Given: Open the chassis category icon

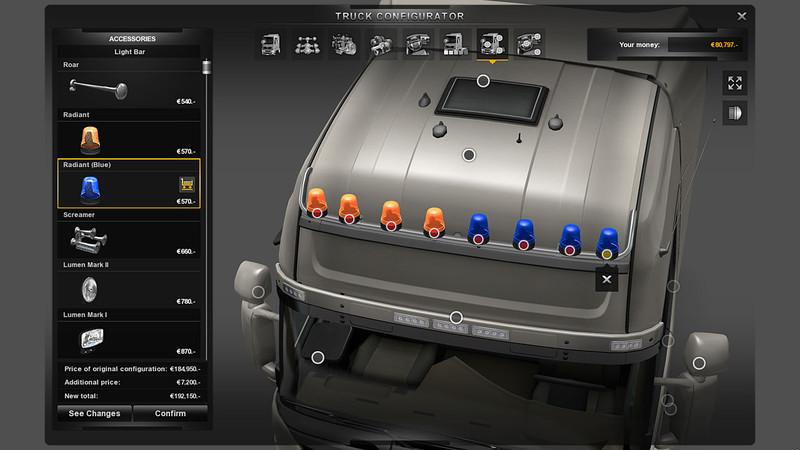Looking at the screenshot, I should click(306, 44).
